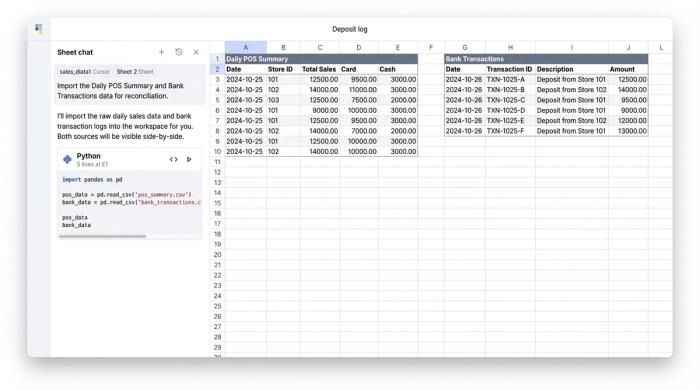This screenshot has height=391, width=700.
Task: Start a new chat with plus icon
Action: tap(161, 52)
